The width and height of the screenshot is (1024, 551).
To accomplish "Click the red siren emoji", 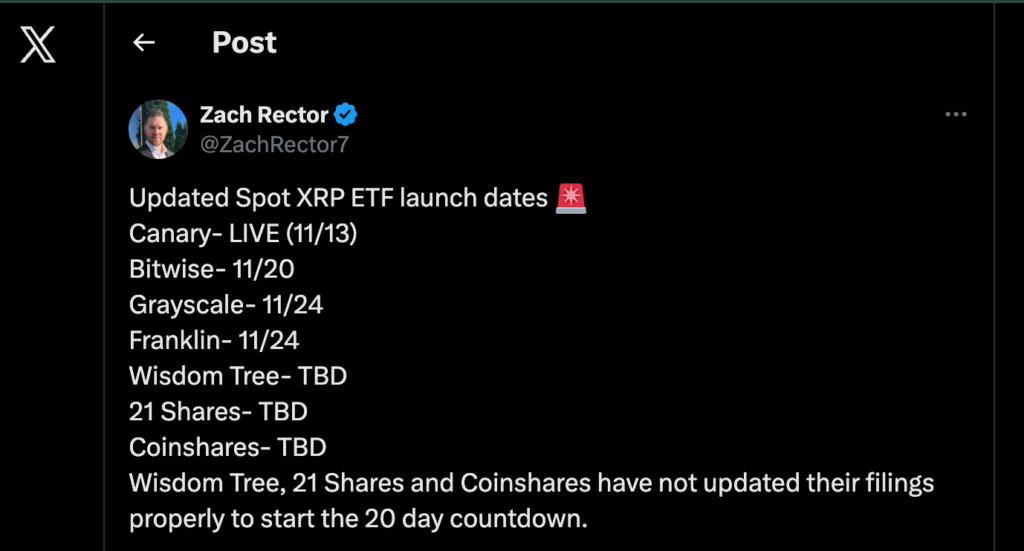I will (571, 198).
